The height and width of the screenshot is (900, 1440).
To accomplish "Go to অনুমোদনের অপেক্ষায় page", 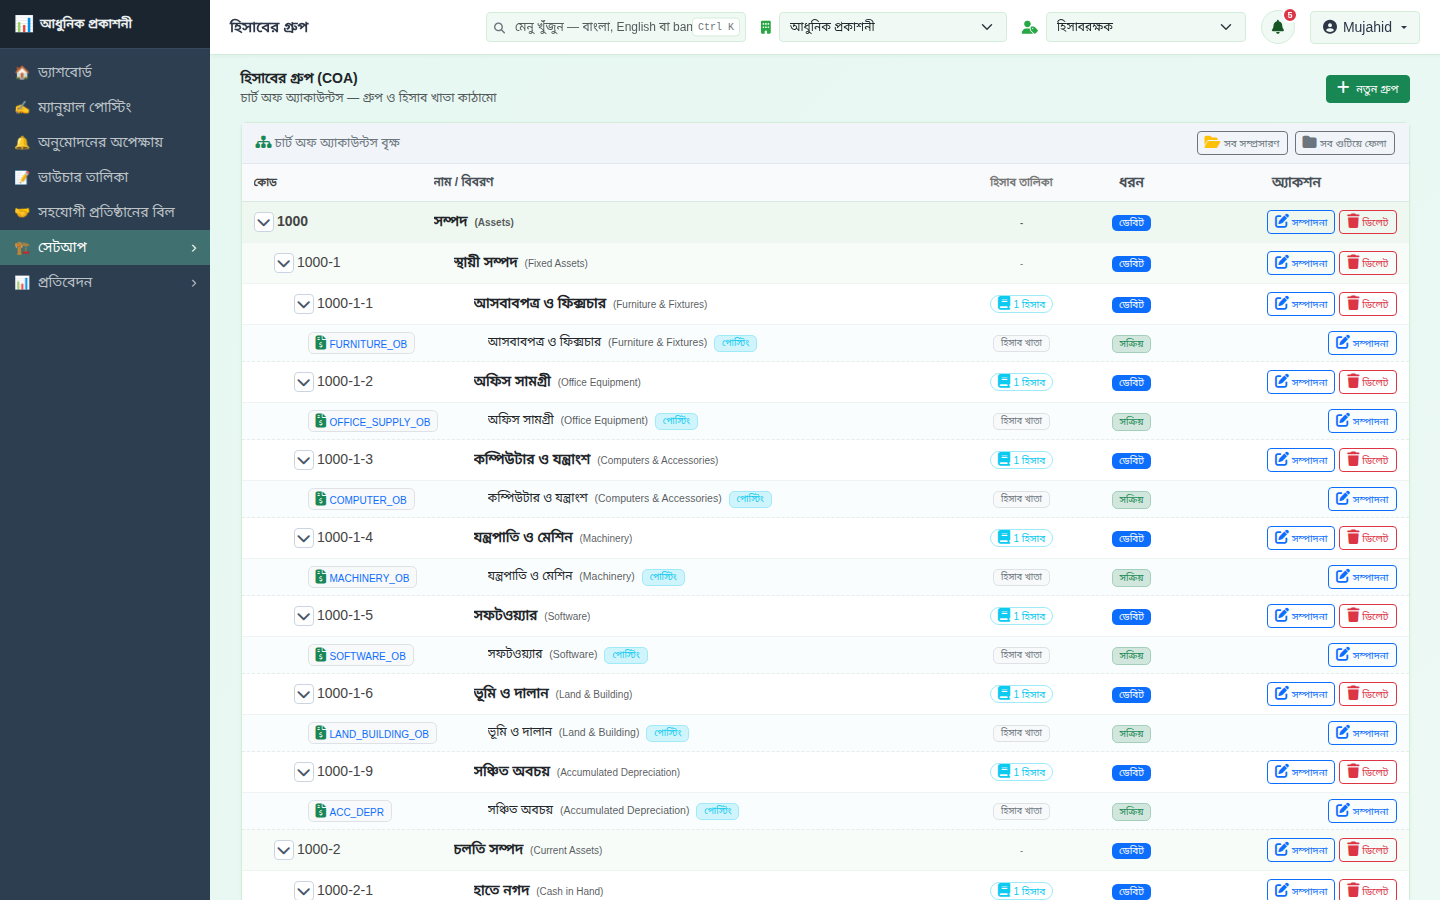I will coord(105,142).
